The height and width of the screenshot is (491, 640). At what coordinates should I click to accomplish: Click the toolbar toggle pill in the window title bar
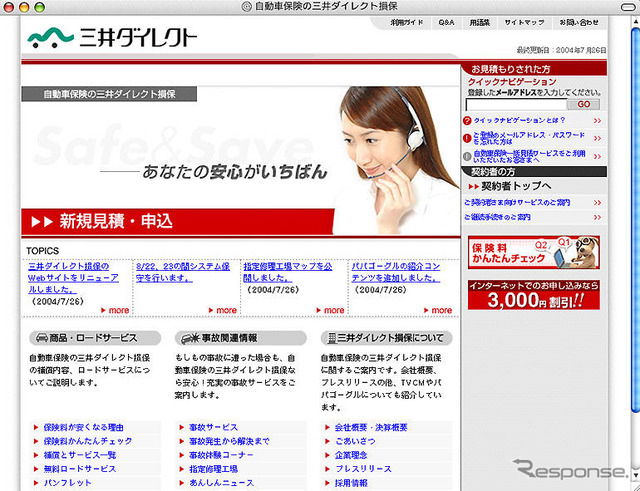tap(628, 7)
